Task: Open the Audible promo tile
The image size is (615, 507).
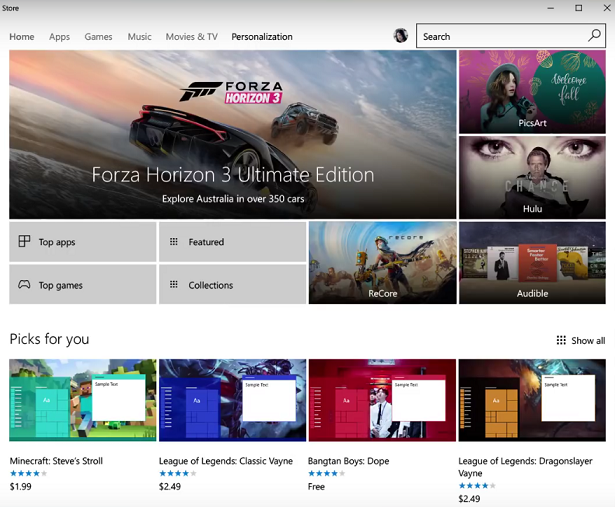Action: (x=532, y=263)
